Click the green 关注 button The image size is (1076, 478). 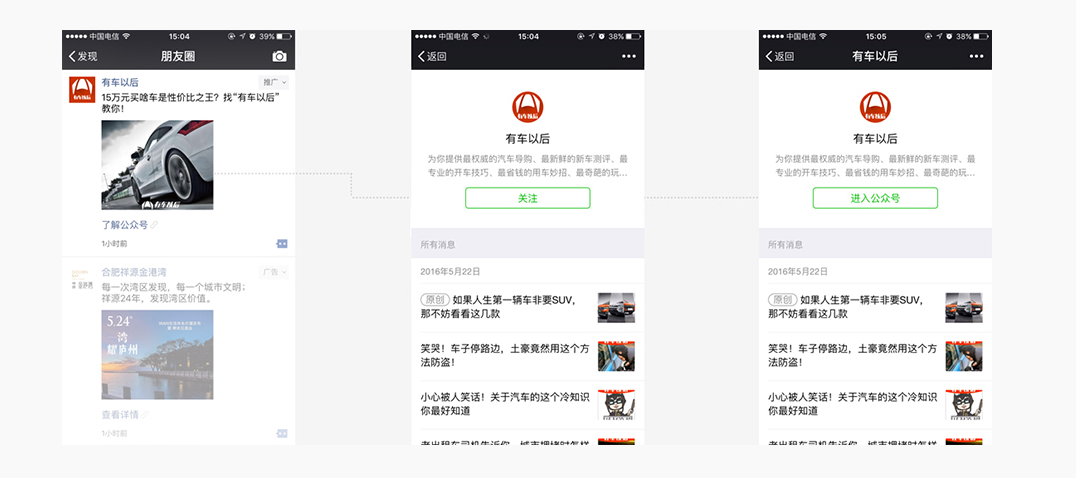[528, 198]
